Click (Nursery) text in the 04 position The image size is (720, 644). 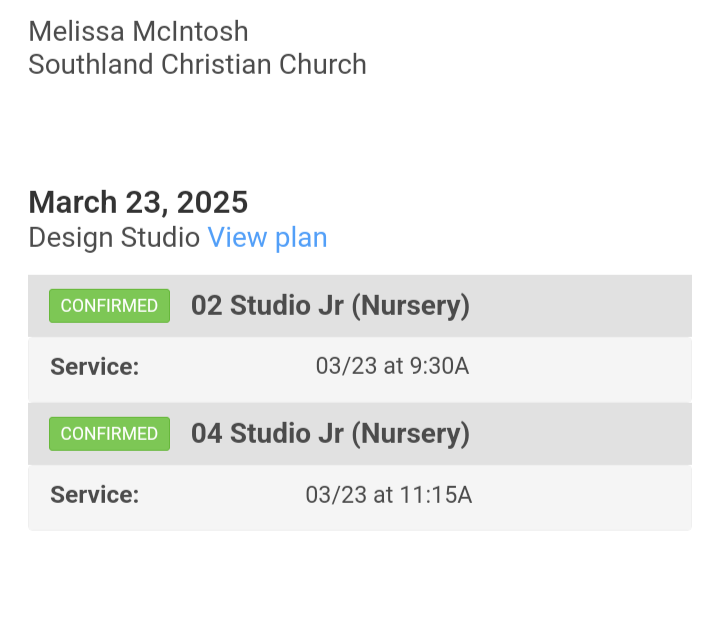click(410, 434)
